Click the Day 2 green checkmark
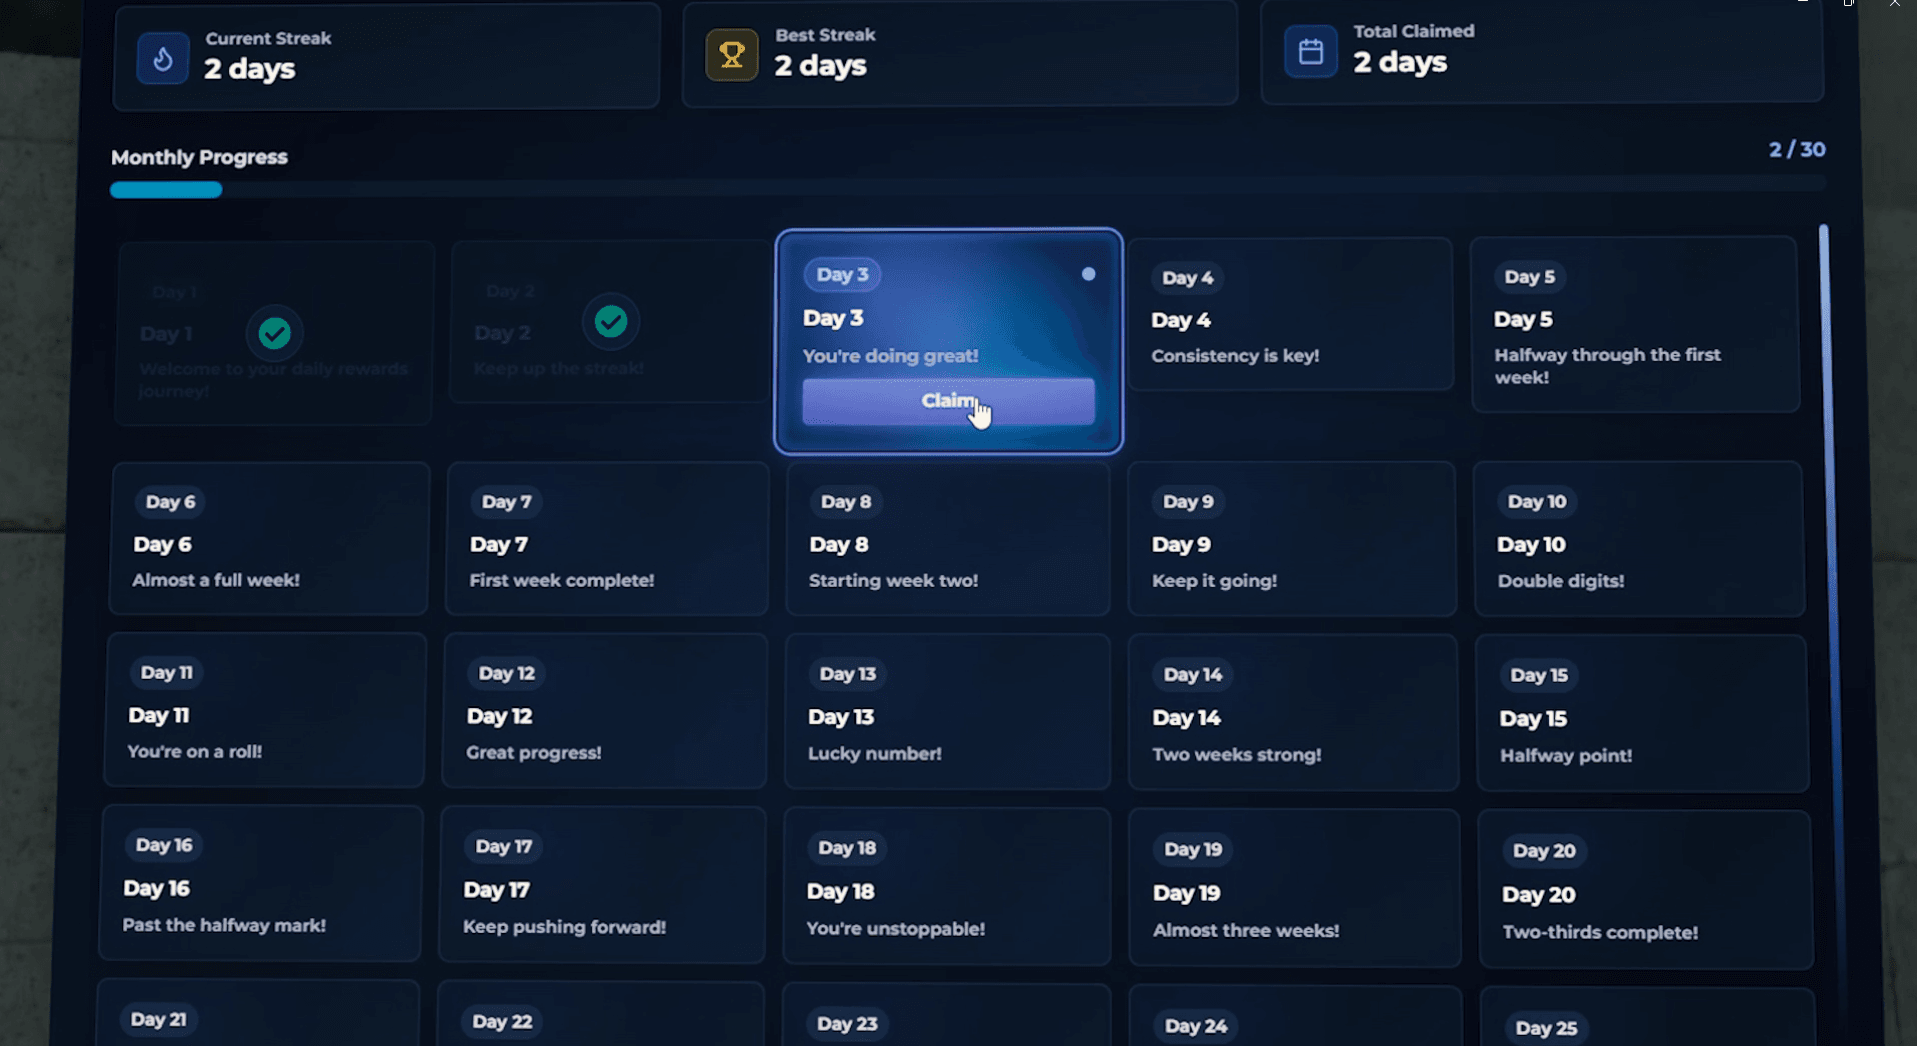 tap(611, 321)
